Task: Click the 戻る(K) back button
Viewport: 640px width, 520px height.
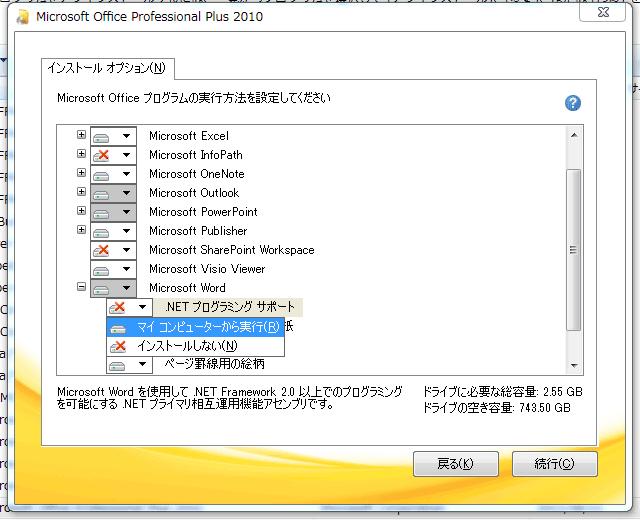Action: [x=456, y=464]
